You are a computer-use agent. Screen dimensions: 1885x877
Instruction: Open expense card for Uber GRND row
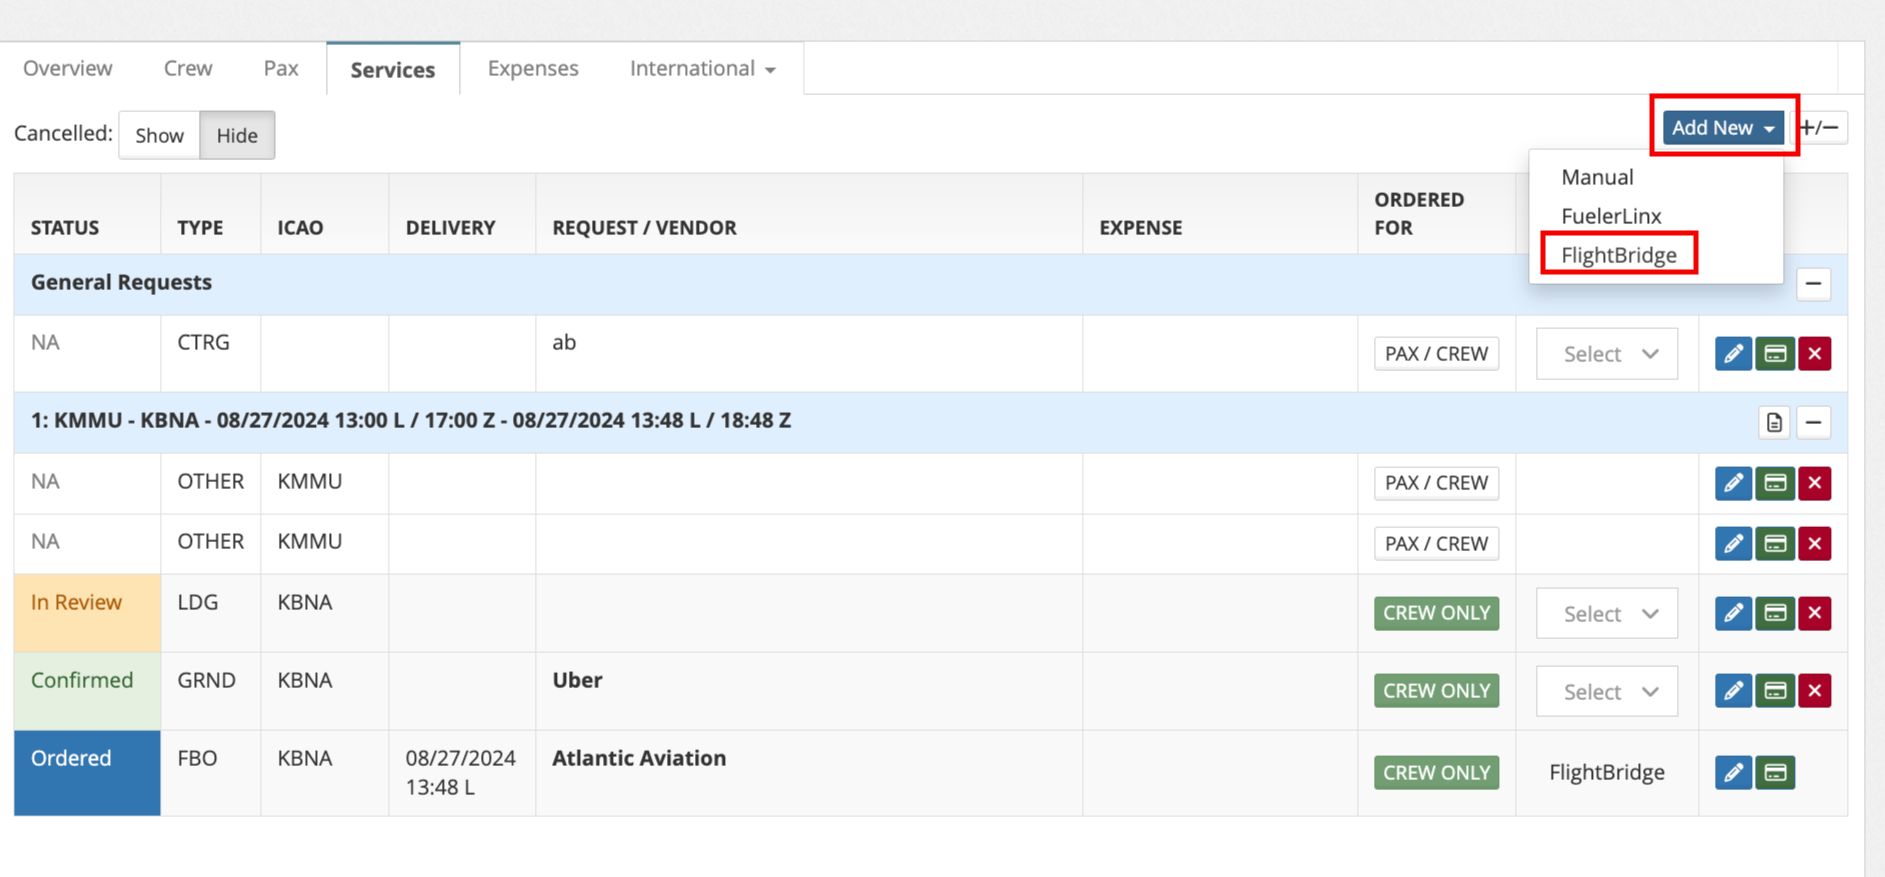click(x=1775, y=691)
